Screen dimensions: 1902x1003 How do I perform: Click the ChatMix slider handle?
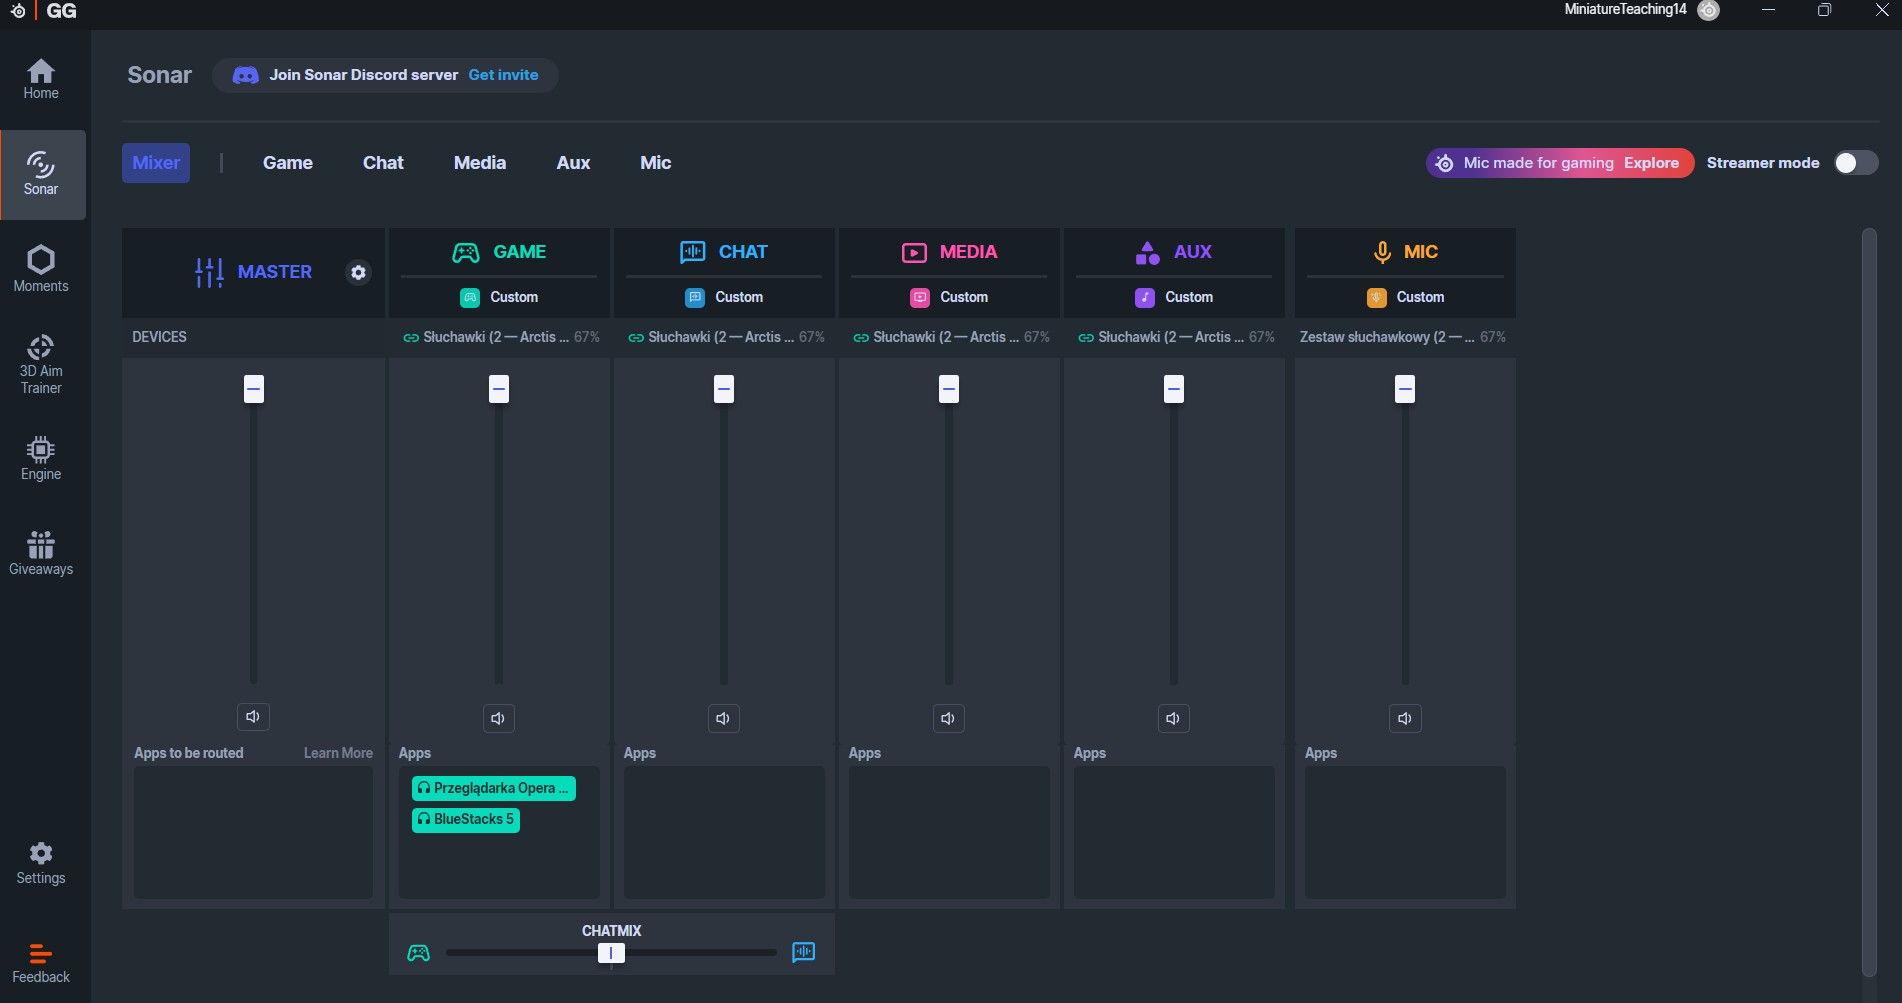pos(611,953)
